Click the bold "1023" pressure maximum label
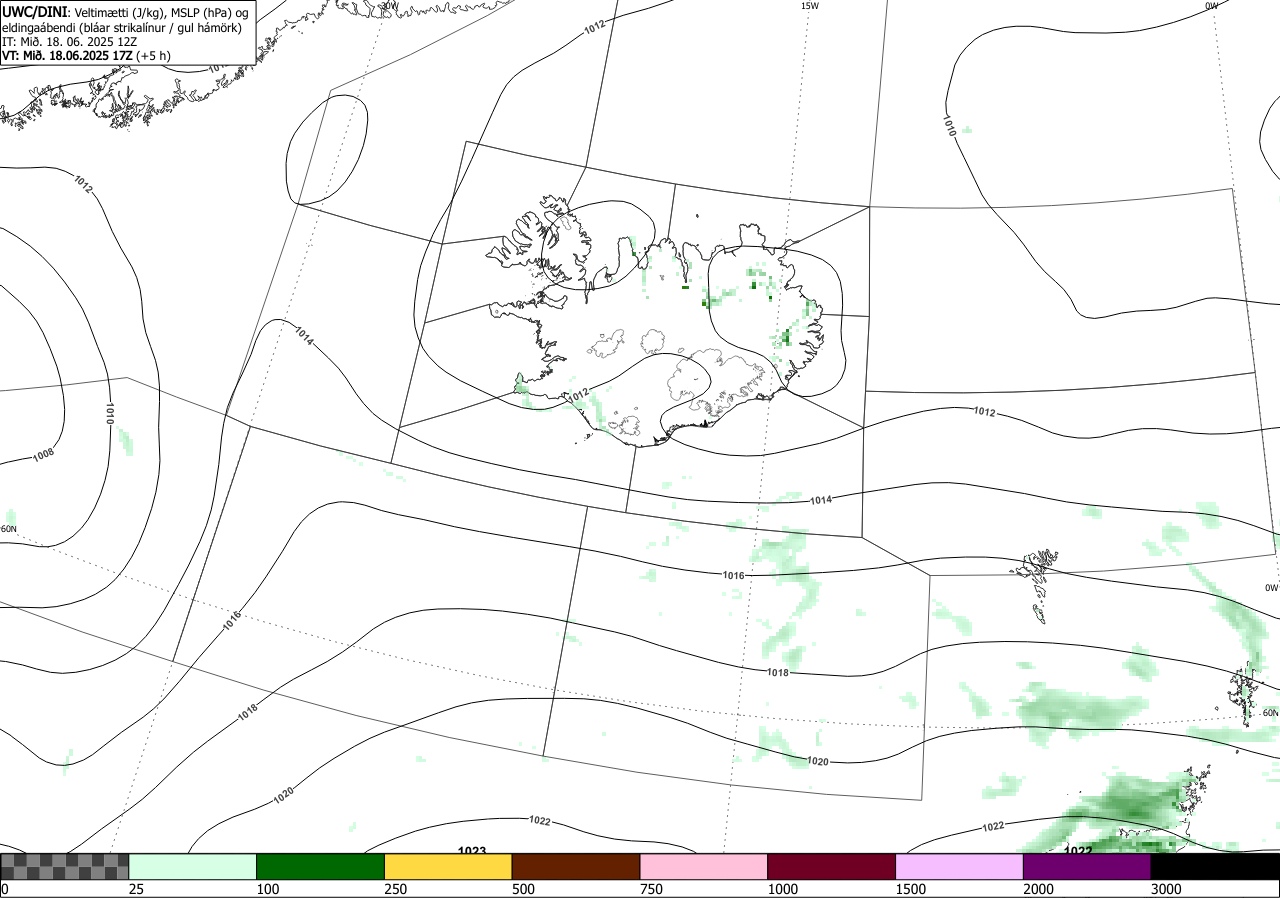 472,851
